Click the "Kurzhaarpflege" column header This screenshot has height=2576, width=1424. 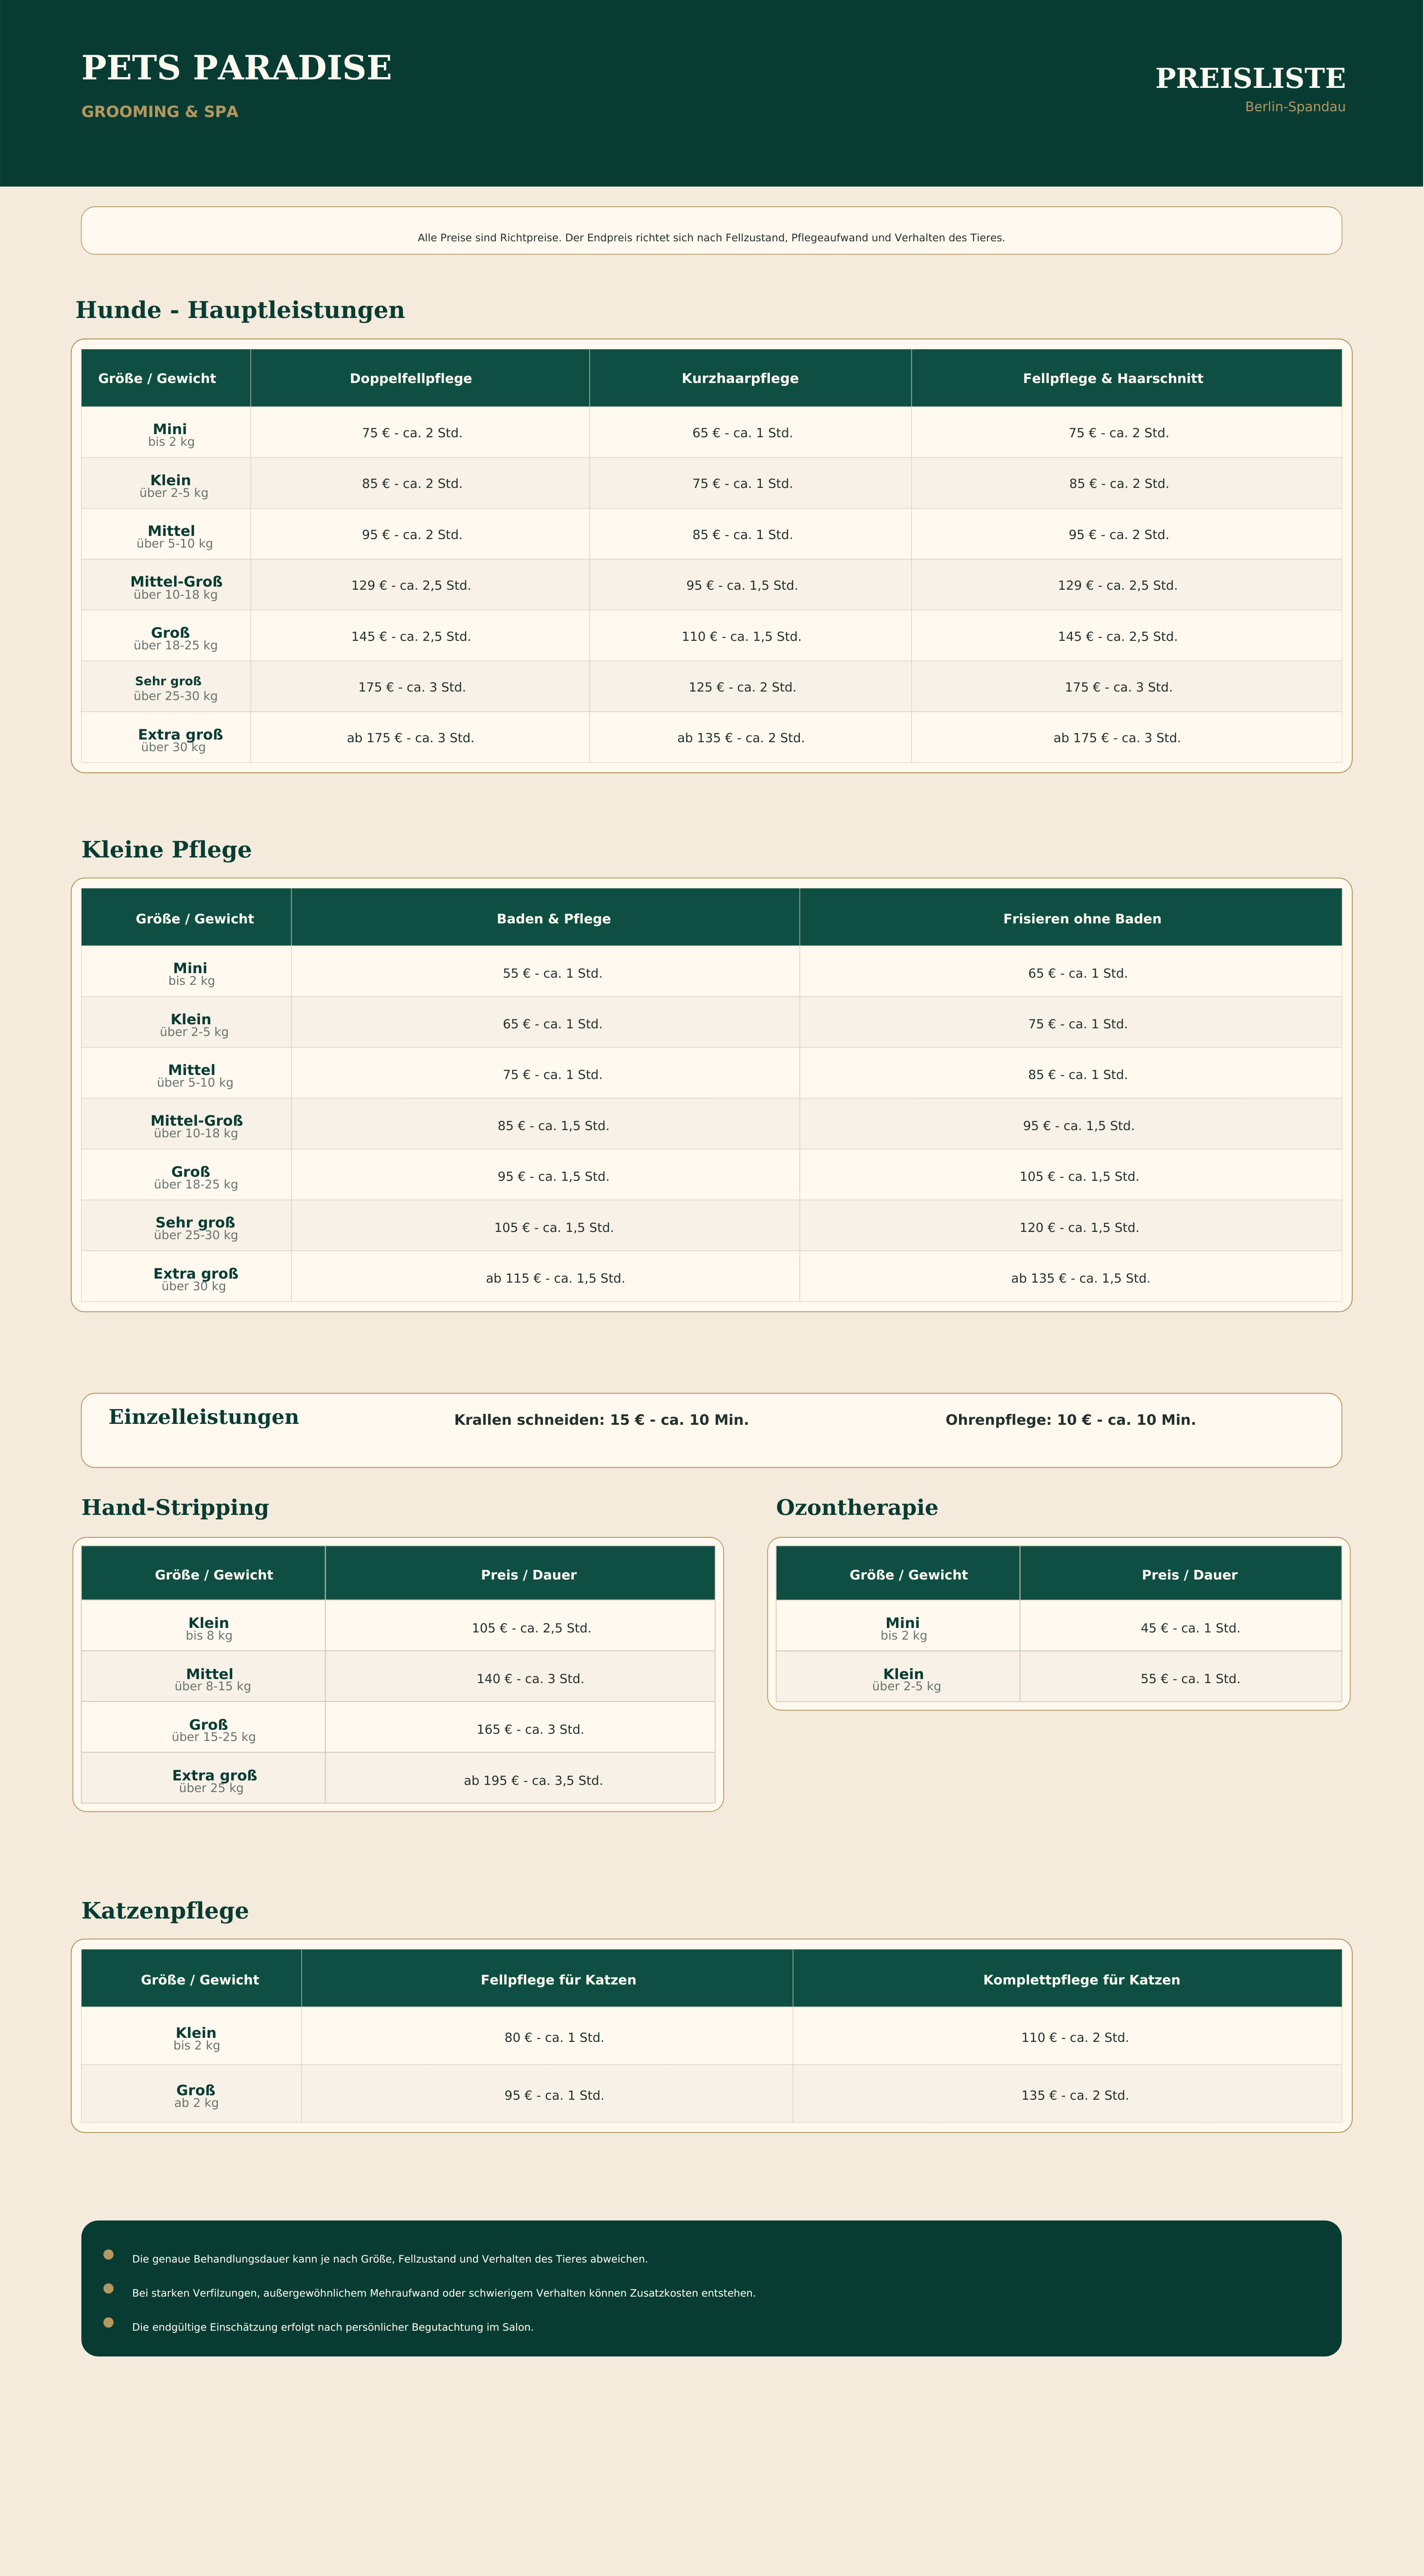click(740, 378)
